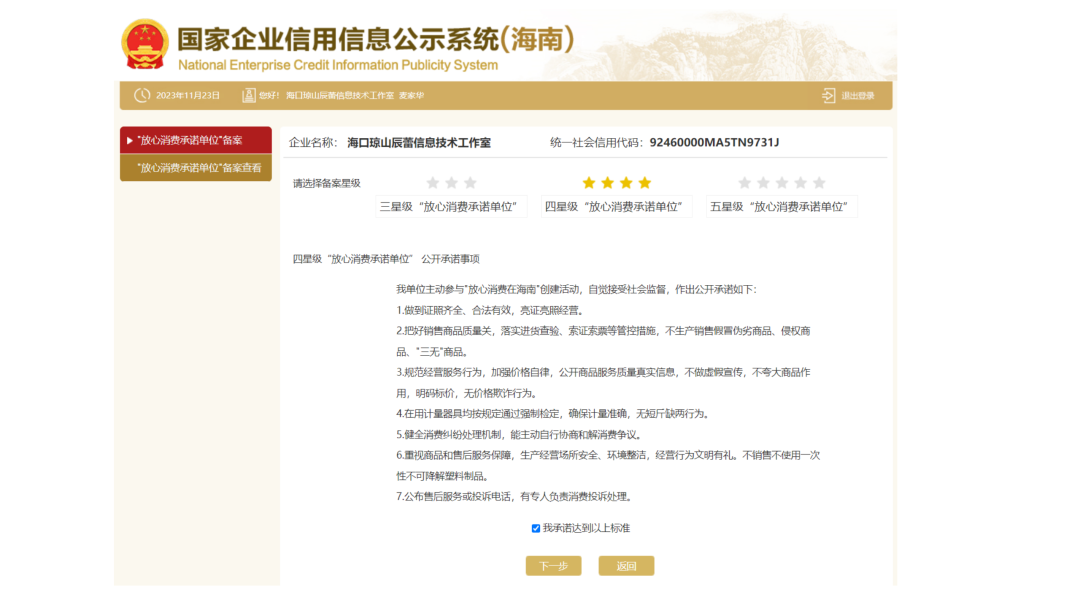The width and height of the screenshot is (1080, 608).
Task: Select the five-star rating stars
Action: [x=782, y=182]
